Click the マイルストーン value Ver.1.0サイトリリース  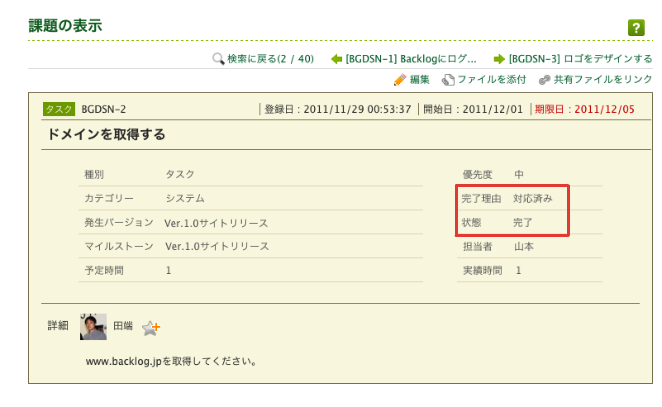pos(217,246)
